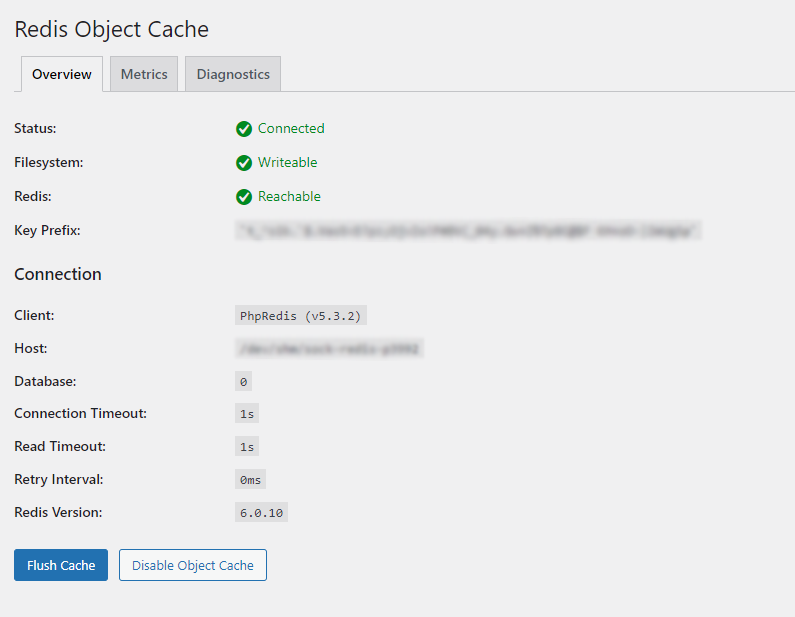Click the Reachable Redis status text
The width and height of the screenshot is (795, 617).
[x=289, y=196]
